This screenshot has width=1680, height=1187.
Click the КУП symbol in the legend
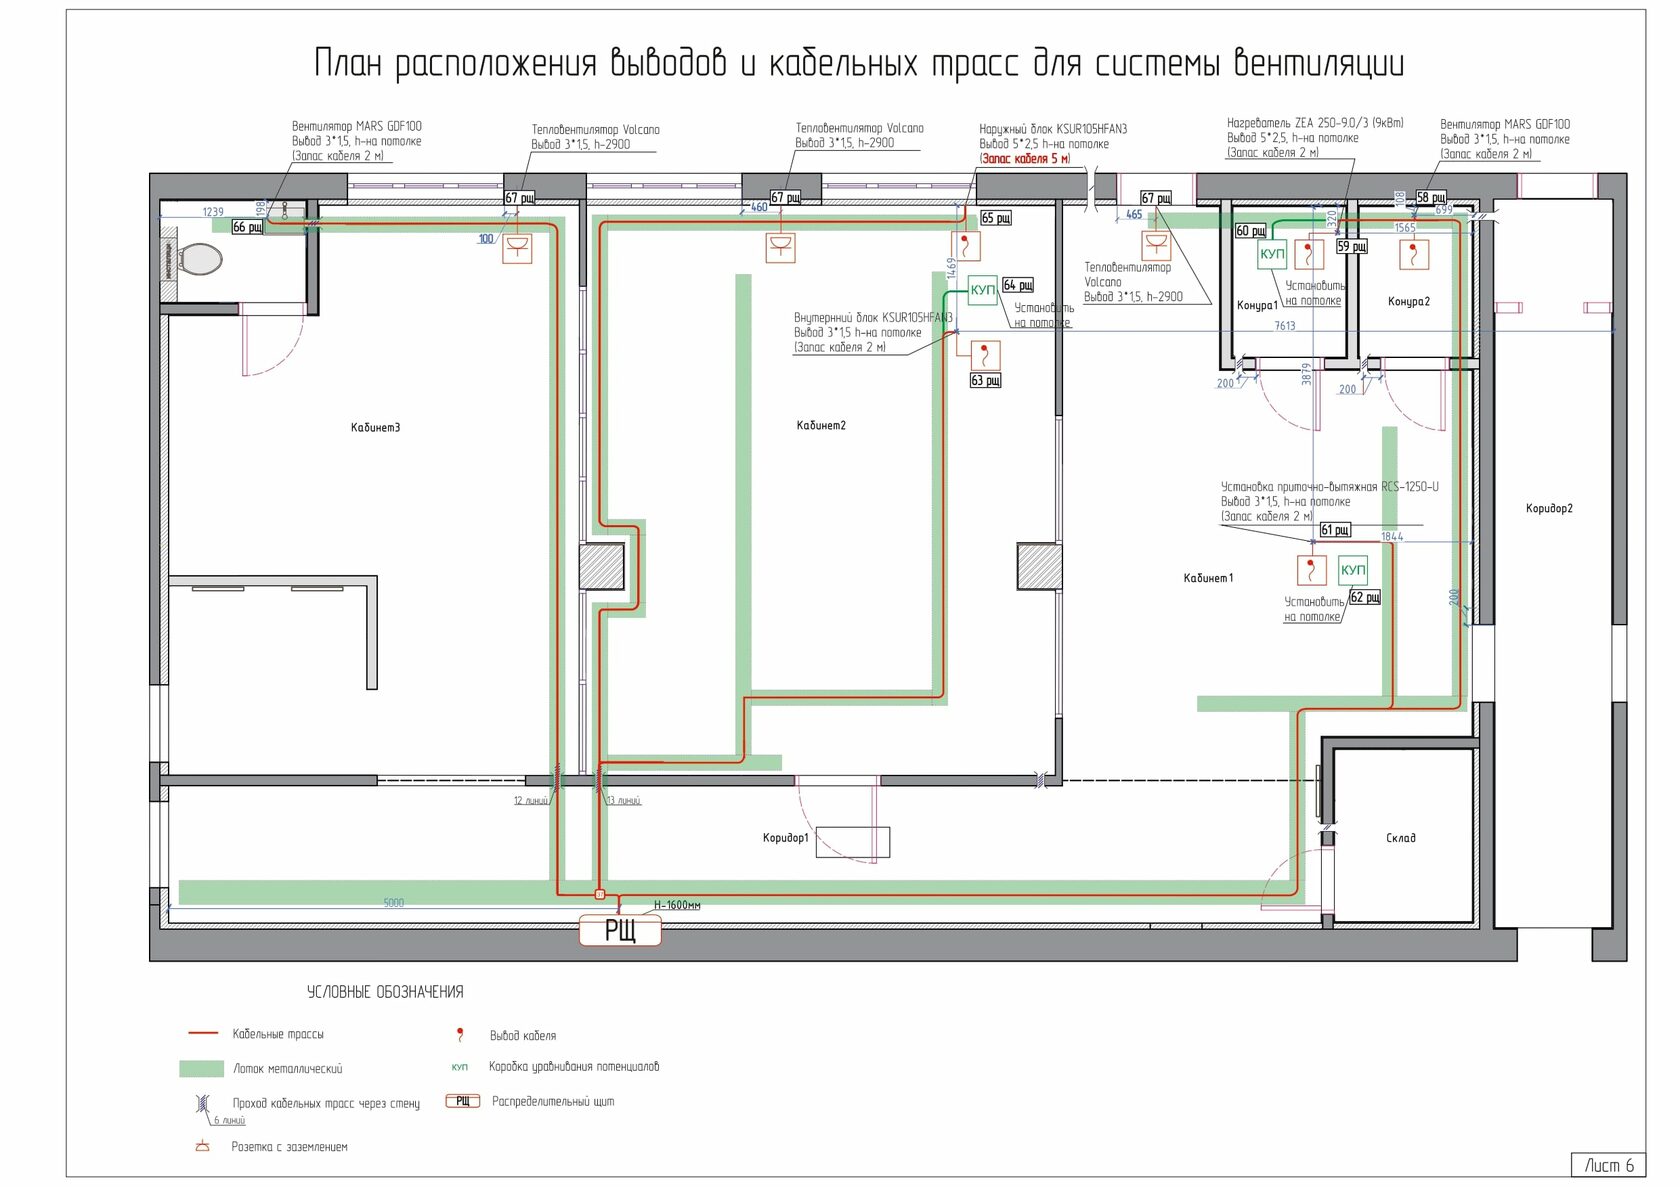tap(460, 1067)
